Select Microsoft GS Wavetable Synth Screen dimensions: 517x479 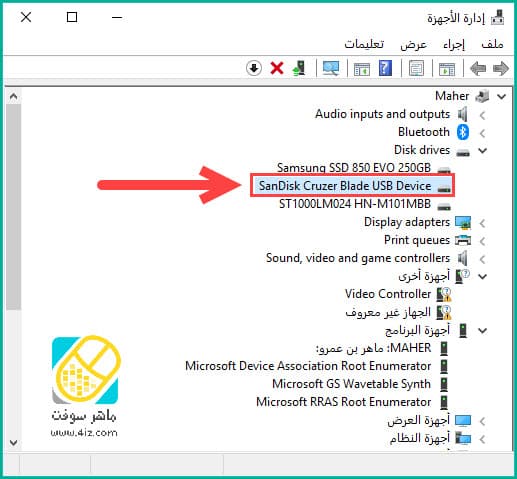pos(352,384)
